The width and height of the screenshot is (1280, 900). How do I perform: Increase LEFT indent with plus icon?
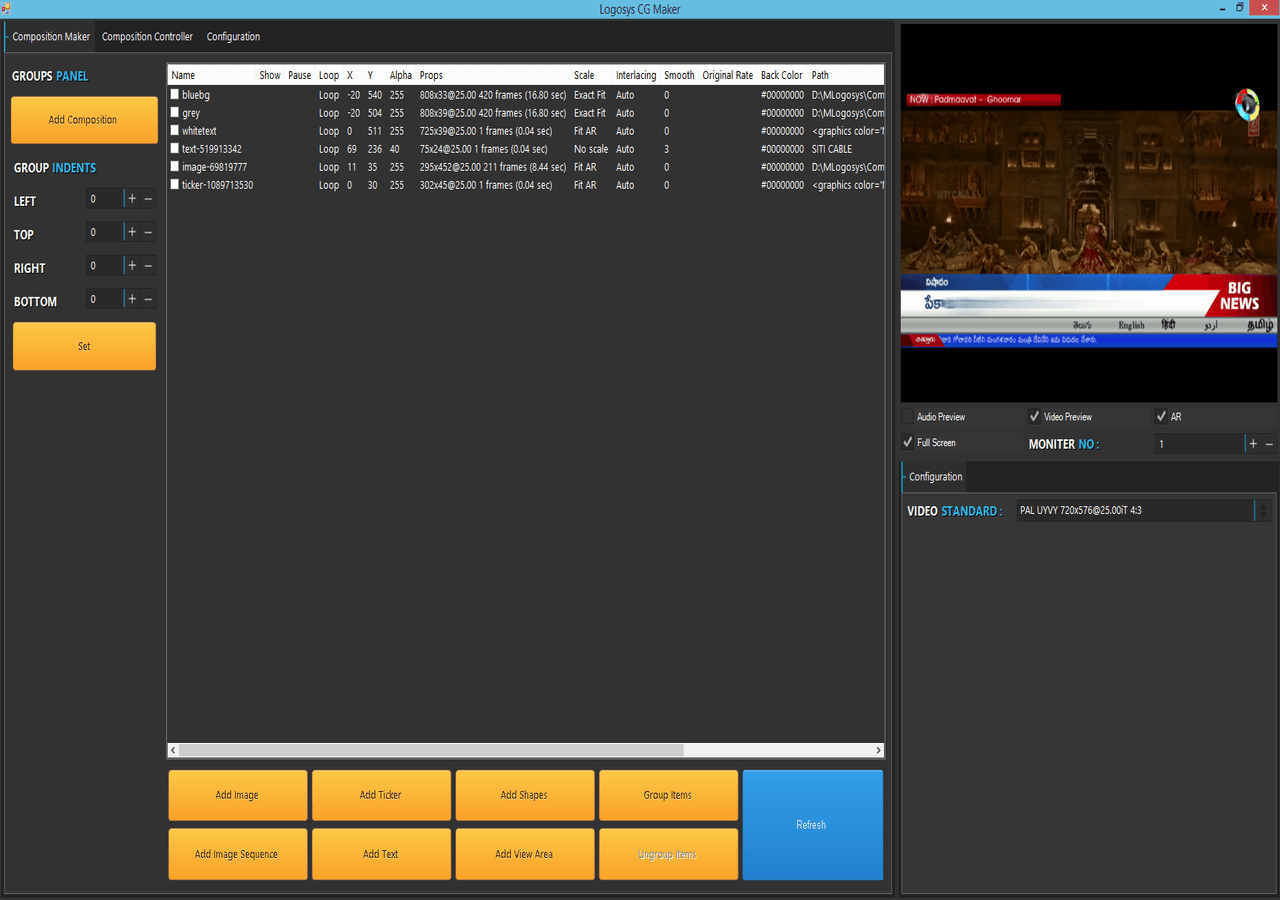pos(132,199)
